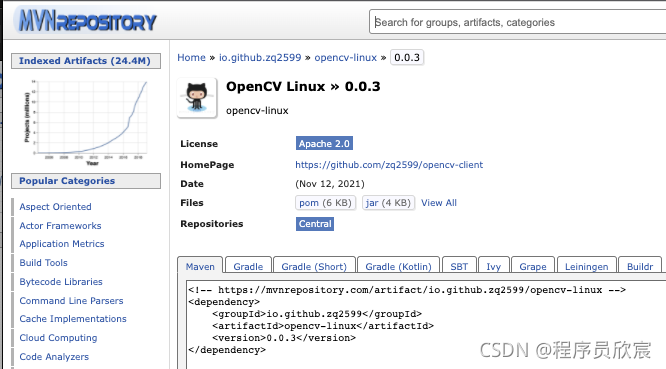Open Code Analyzers category
The width and height of the screenshot is (666, 369).
click(54, 357)
